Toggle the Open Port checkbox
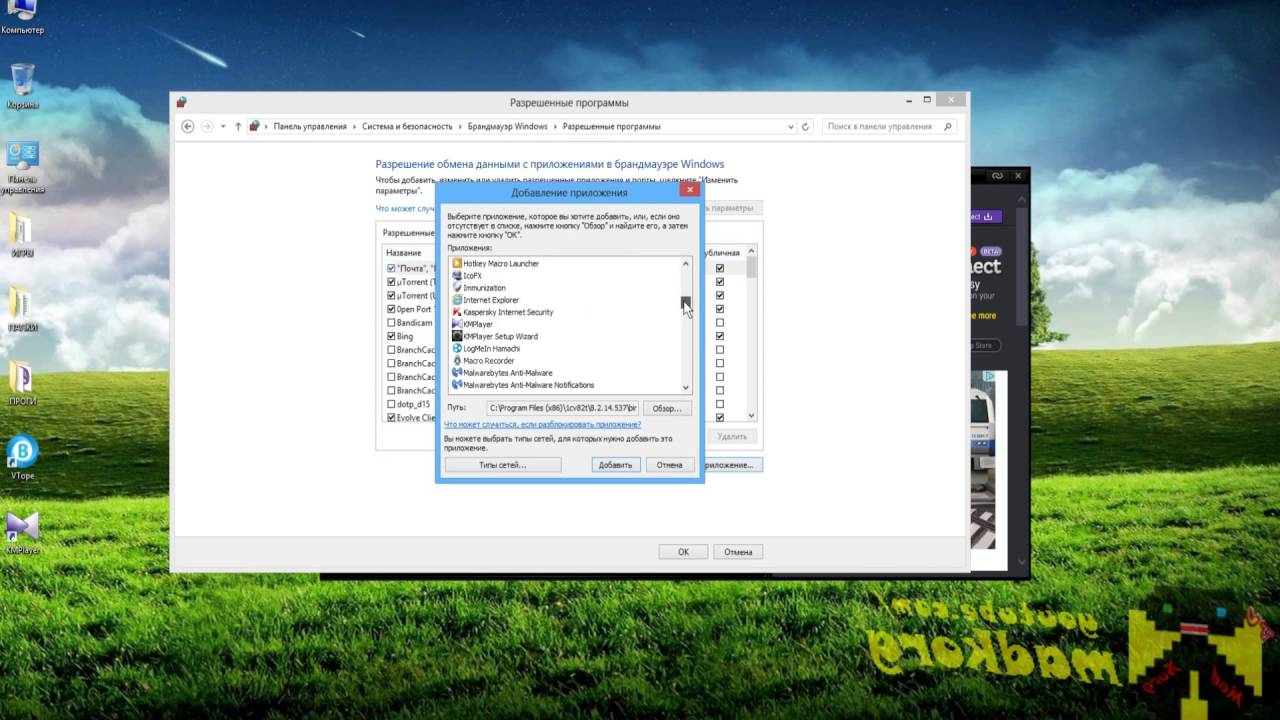The image size is (1280, 720). tap(391, 309)
